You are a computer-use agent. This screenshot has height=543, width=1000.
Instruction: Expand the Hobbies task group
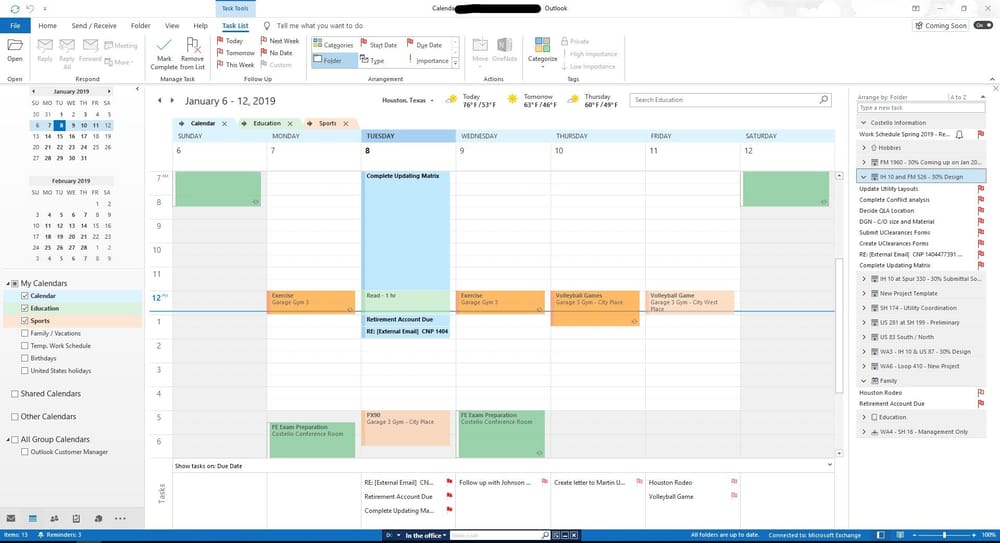coord(864,148)
